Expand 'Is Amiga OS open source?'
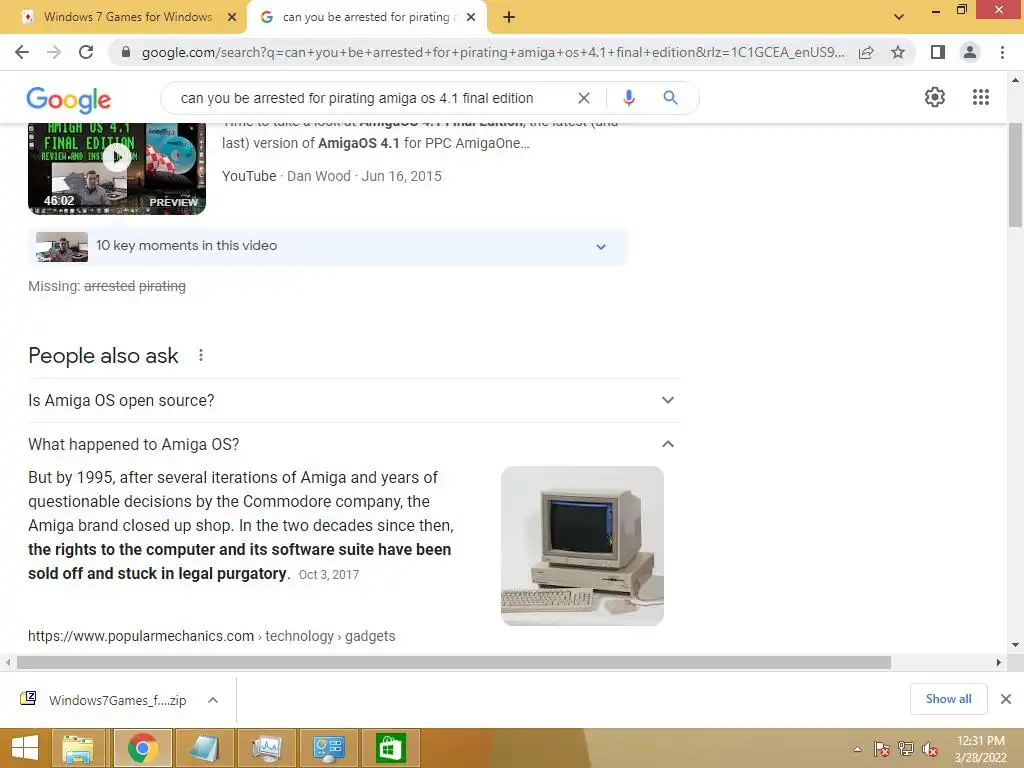 [353, 400]
